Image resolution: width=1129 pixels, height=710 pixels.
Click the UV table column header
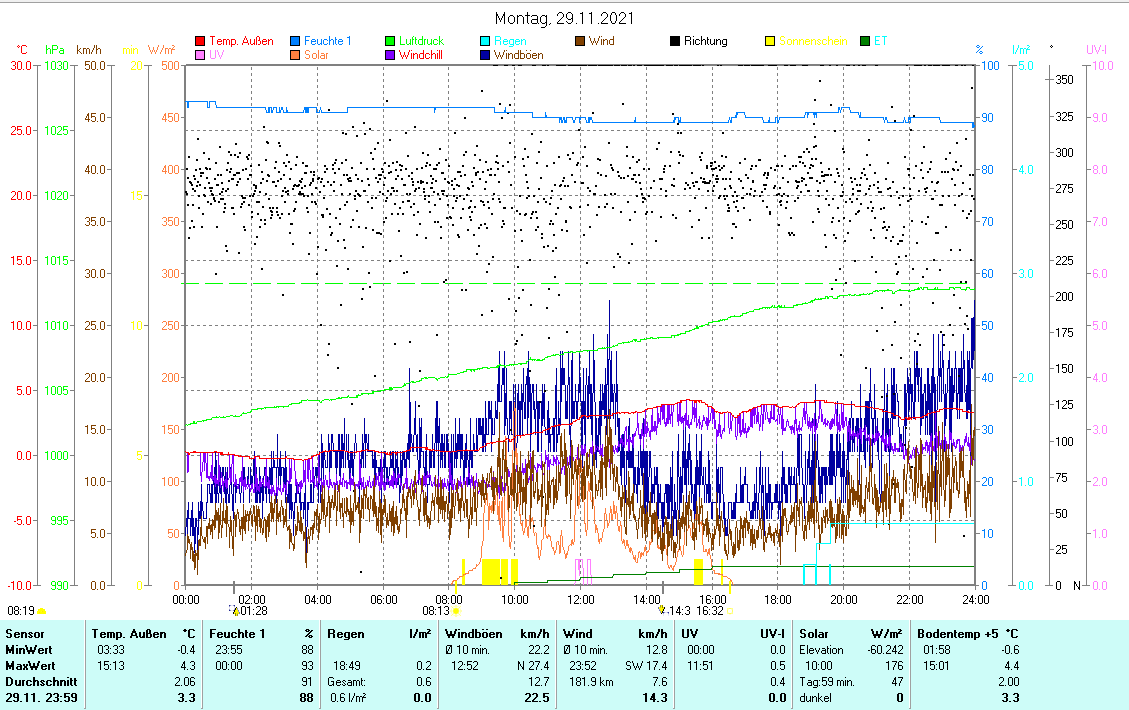tap(690, 634)
